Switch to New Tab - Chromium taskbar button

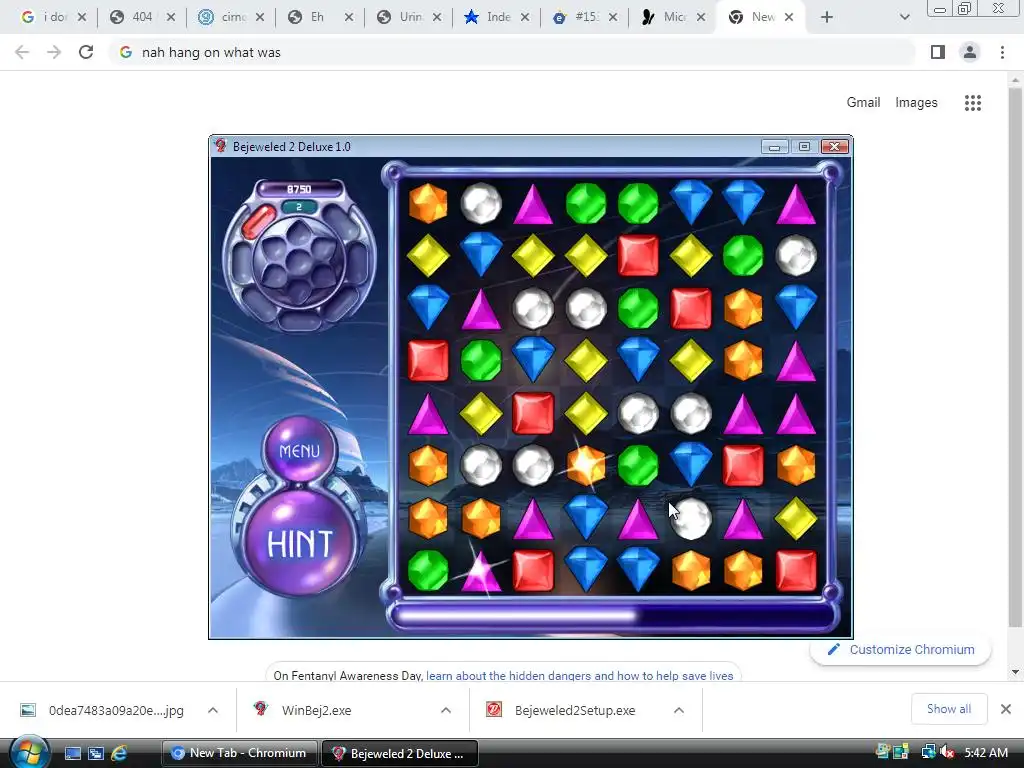tap(239, 753)
